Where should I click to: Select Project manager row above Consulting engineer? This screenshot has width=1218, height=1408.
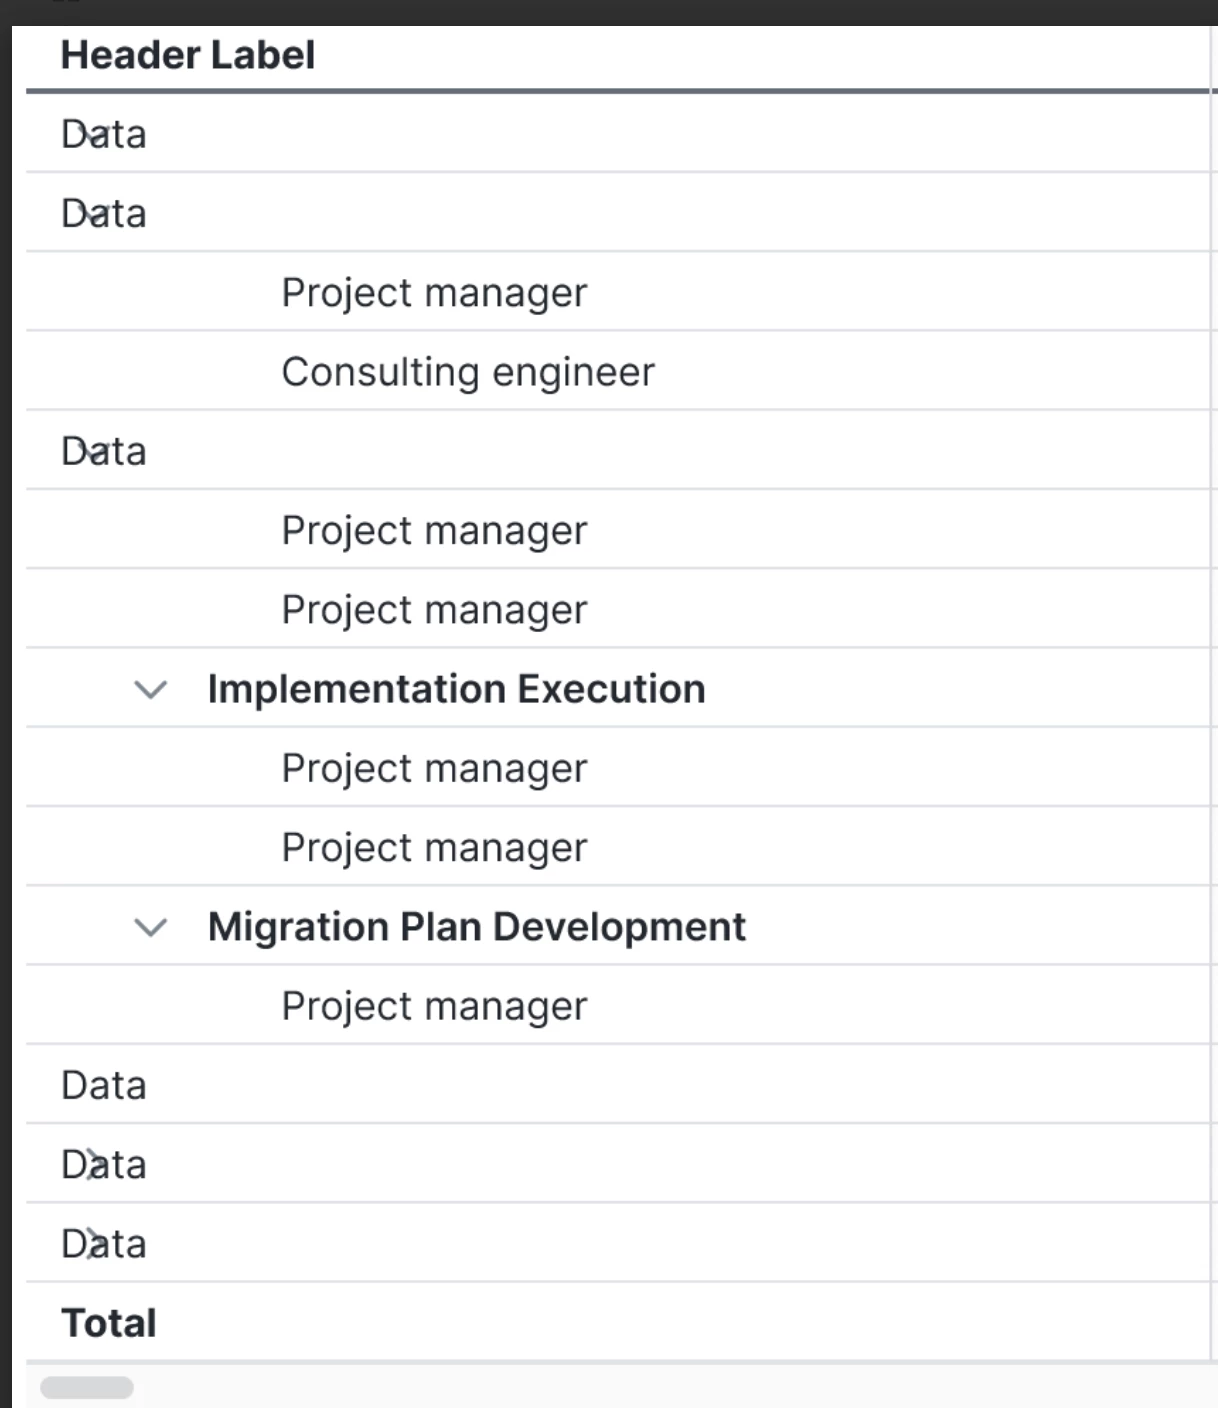pos(434,293)
